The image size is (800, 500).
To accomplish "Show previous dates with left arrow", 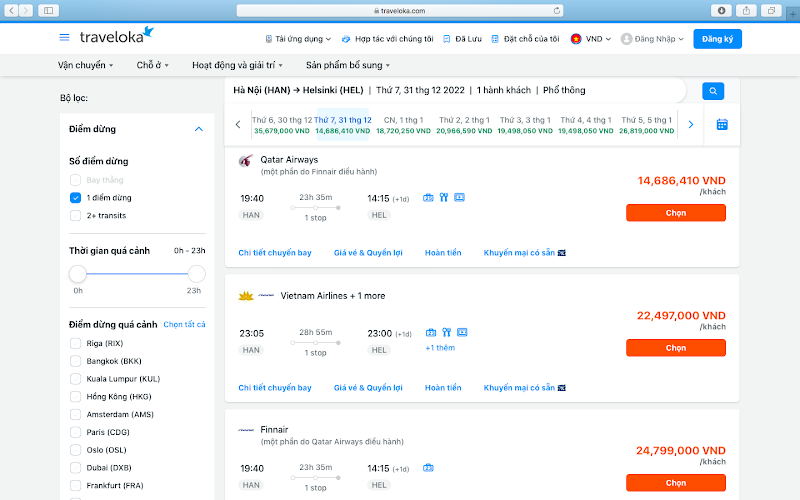I will click(x=238, y=125).
